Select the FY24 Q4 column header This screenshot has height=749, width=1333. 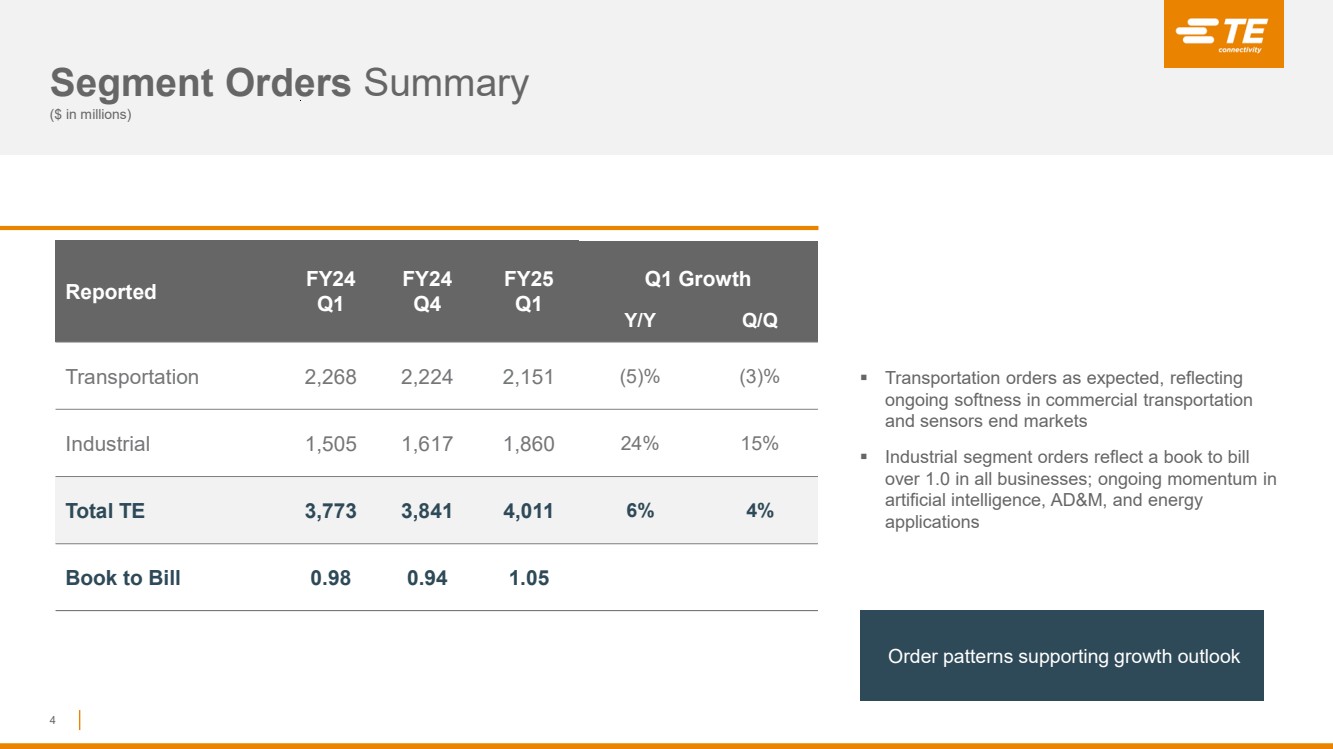click(x=427, y=291)
